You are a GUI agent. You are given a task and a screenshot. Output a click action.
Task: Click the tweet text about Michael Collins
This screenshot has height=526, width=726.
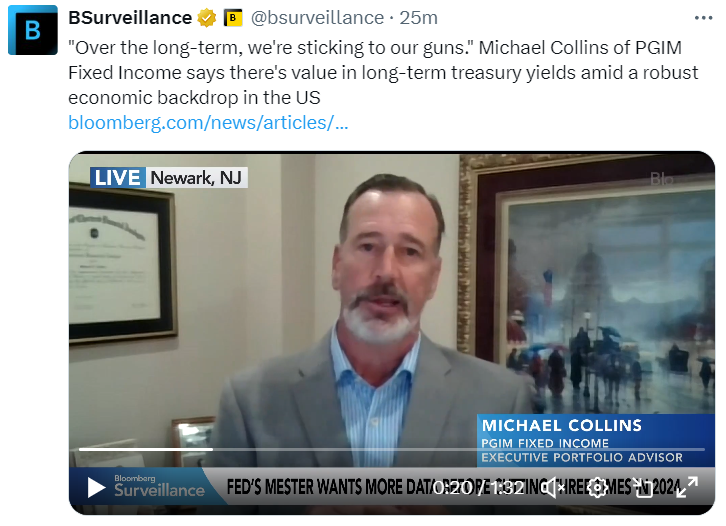point(383,73)
